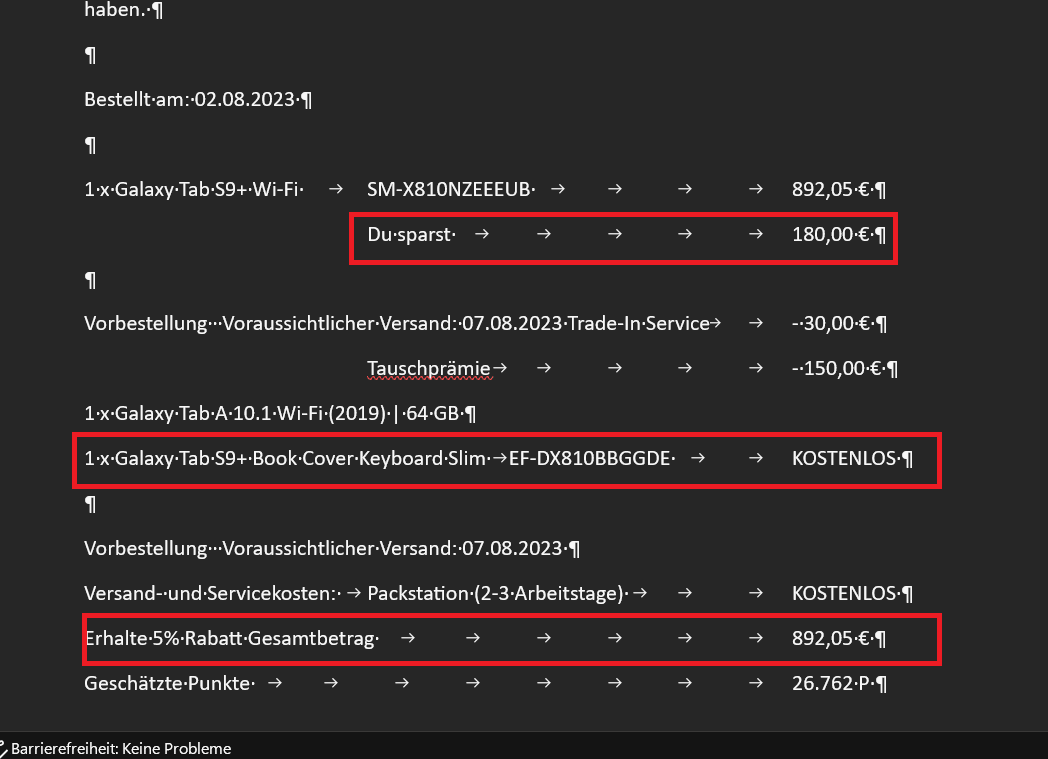Click the product line '1 x Galaxy Tab S9+ Wi-Fi'
The height and width of the screenshot is (759, 1048).
coord(191,190)
